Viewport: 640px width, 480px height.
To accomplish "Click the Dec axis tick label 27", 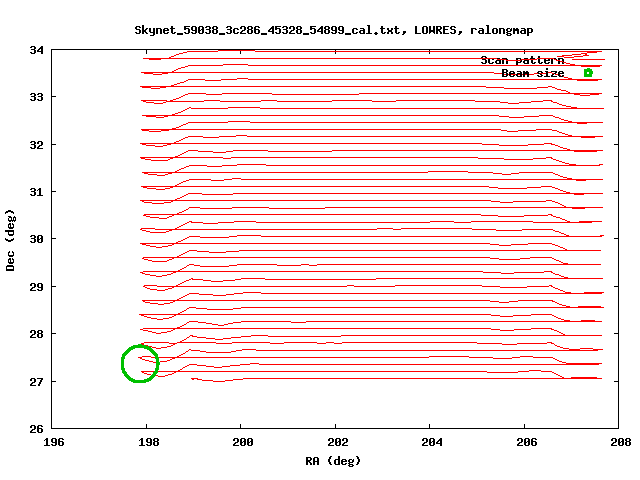I will pos(36,382).
